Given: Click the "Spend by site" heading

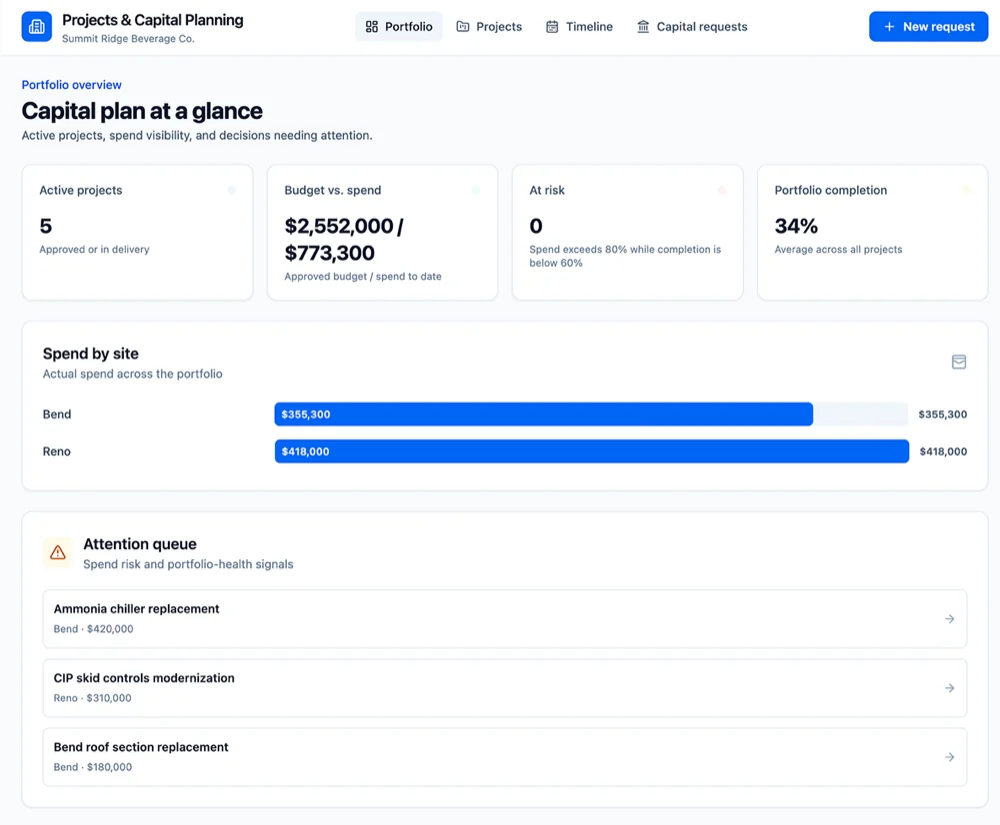Looking at the screenshot, I should 91,354.
